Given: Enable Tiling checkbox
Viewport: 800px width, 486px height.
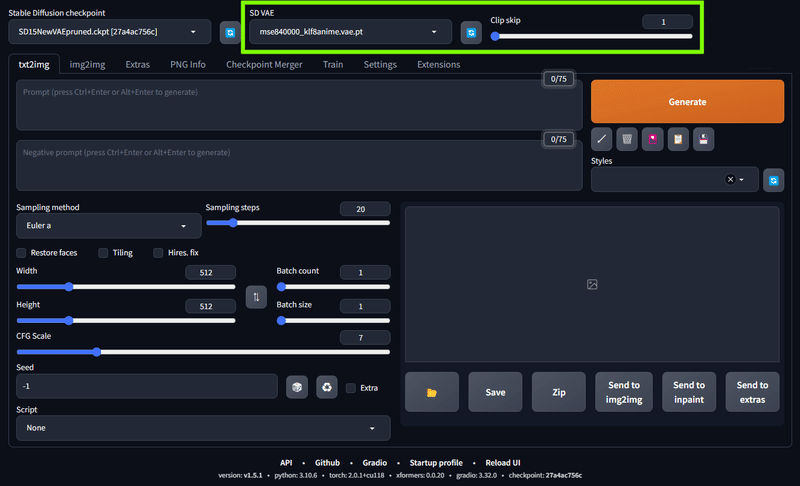Looking at the screenshot, I should [x=103, y=253].
